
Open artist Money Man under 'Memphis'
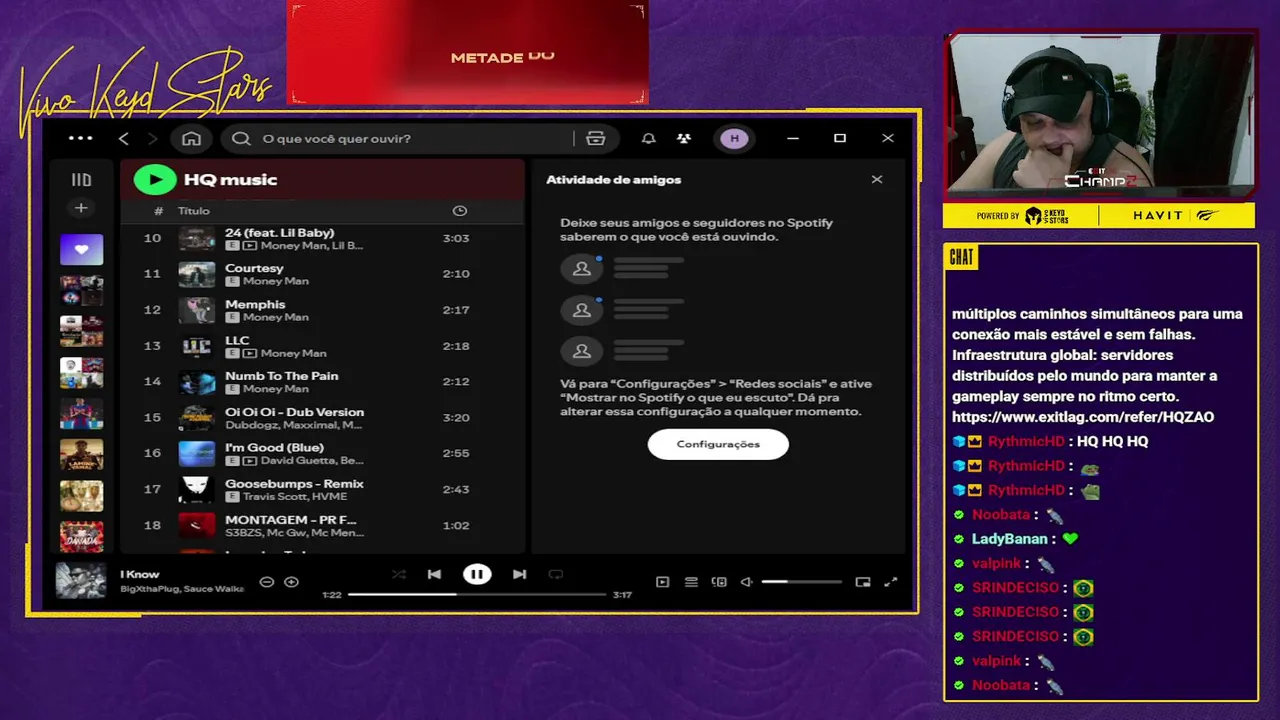(x=276, y=317)
